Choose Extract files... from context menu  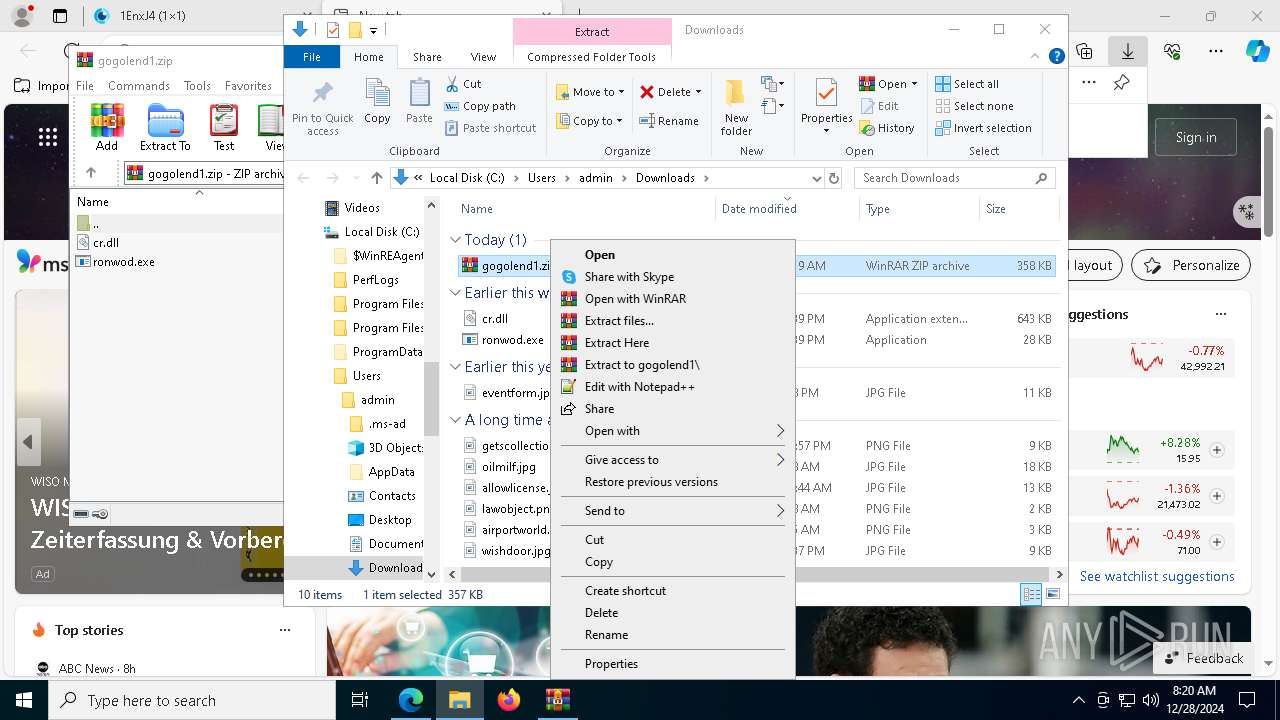(x=671, y=321)
